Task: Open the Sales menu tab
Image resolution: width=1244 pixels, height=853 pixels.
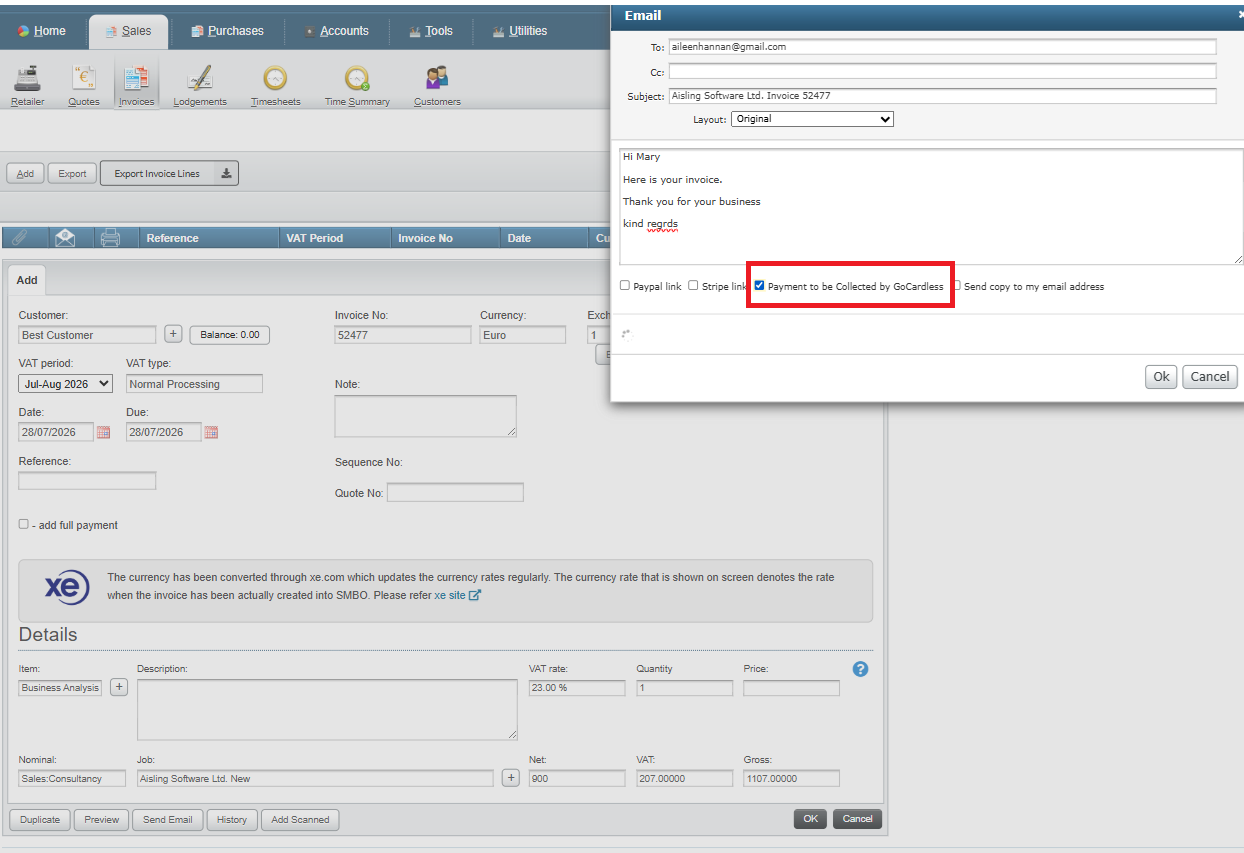Action: [129, 31]
